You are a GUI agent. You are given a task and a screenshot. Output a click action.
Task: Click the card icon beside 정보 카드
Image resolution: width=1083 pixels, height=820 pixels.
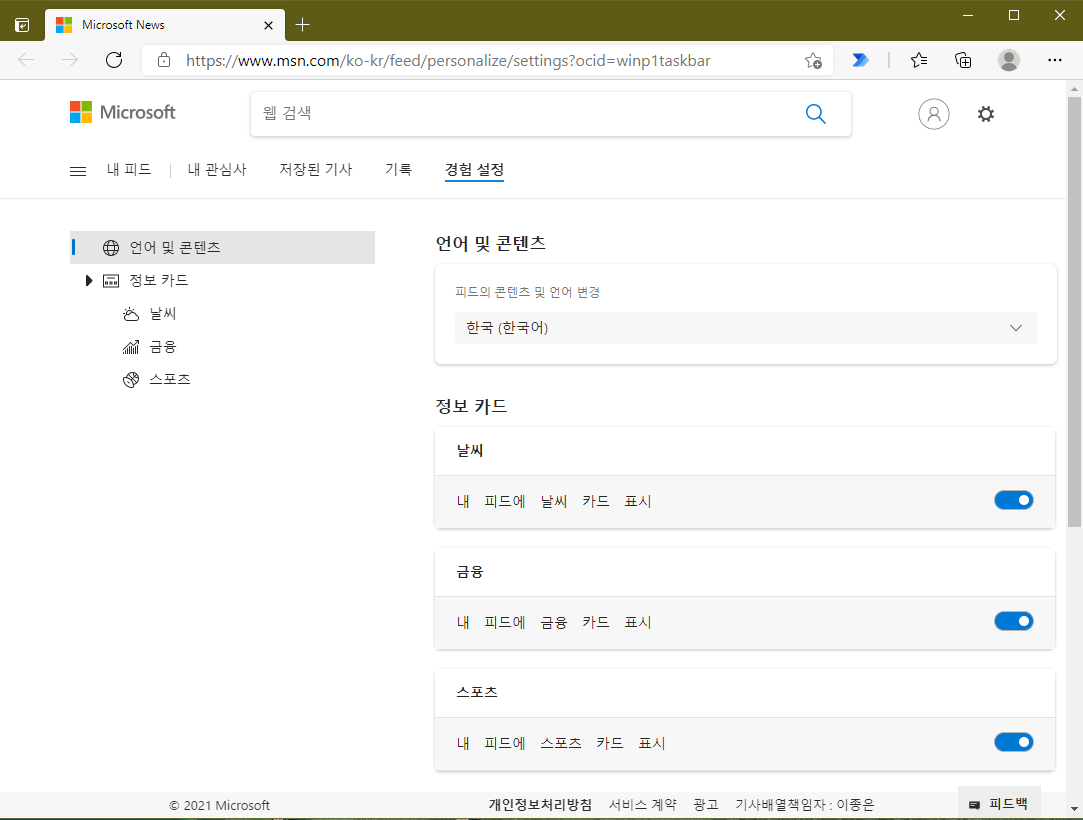point(111,280)
